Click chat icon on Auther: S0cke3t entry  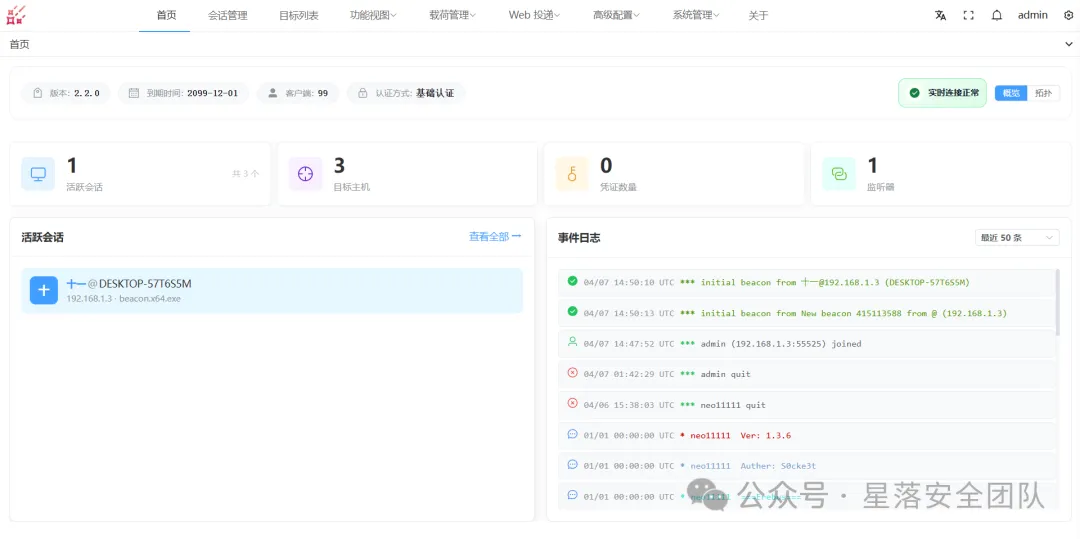point(572,464)
